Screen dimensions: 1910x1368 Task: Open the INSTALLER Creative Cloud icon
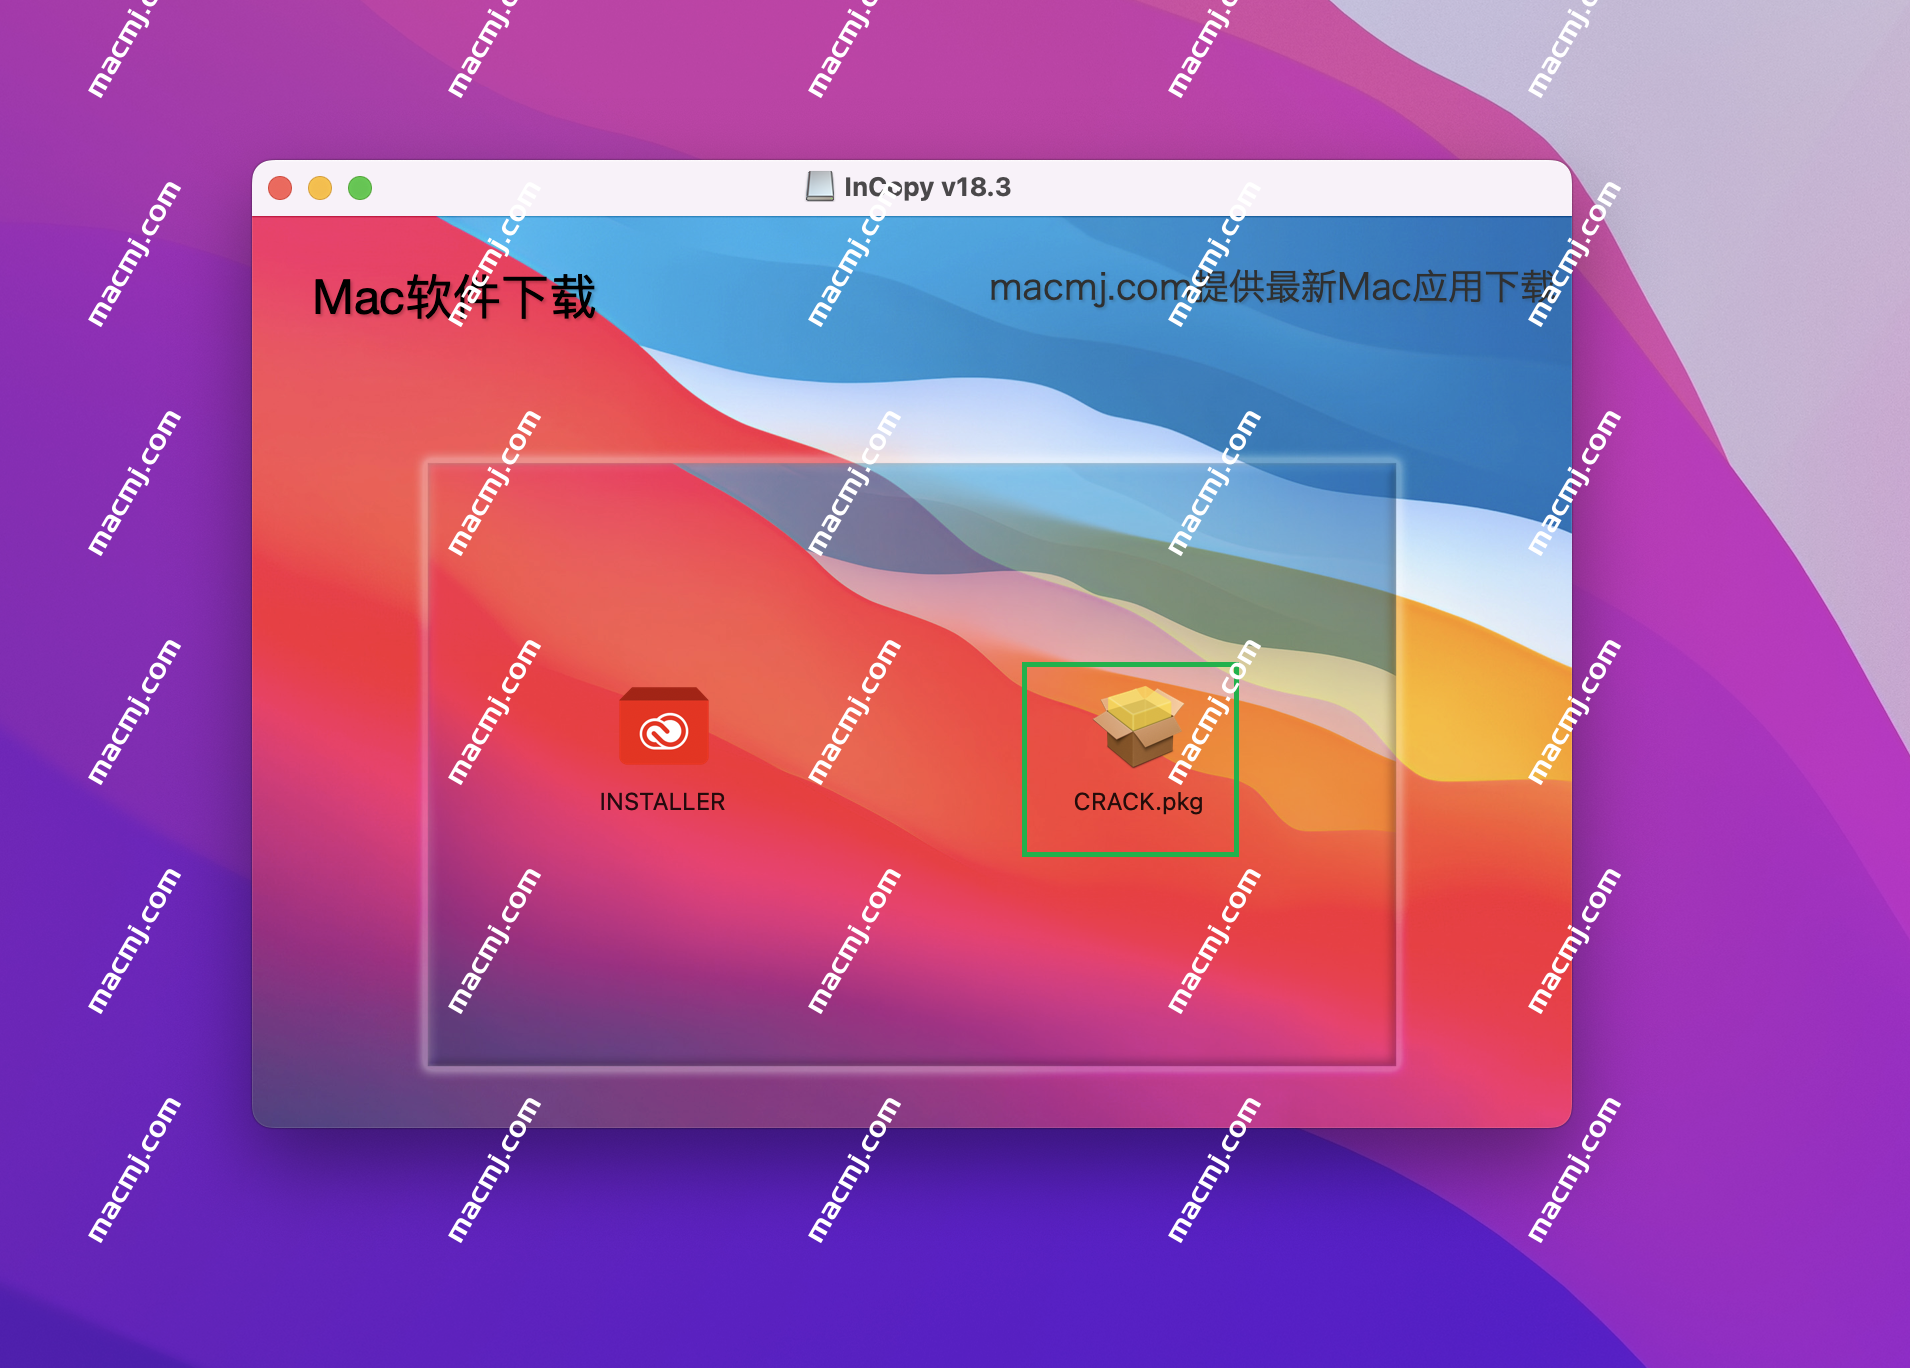point(663,727)
